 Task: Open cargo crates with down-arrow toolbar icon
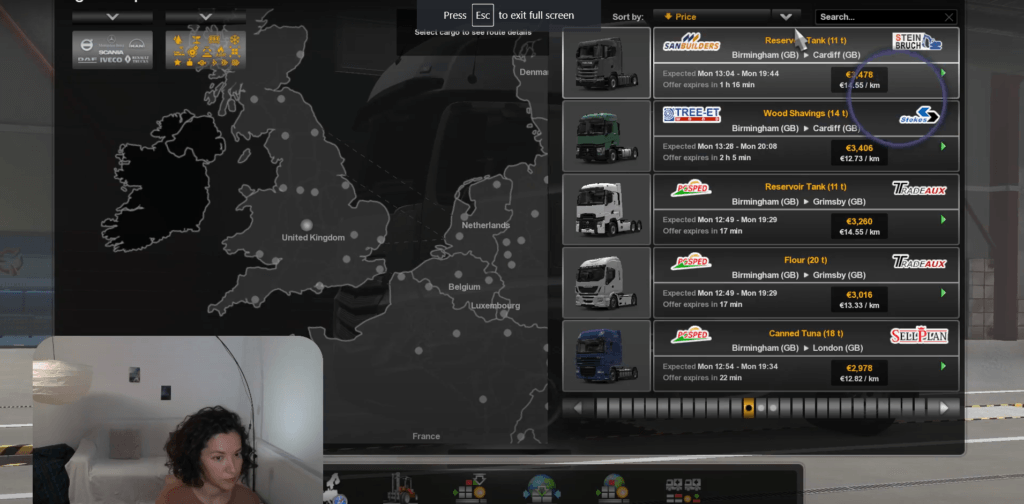click(471, 490)
